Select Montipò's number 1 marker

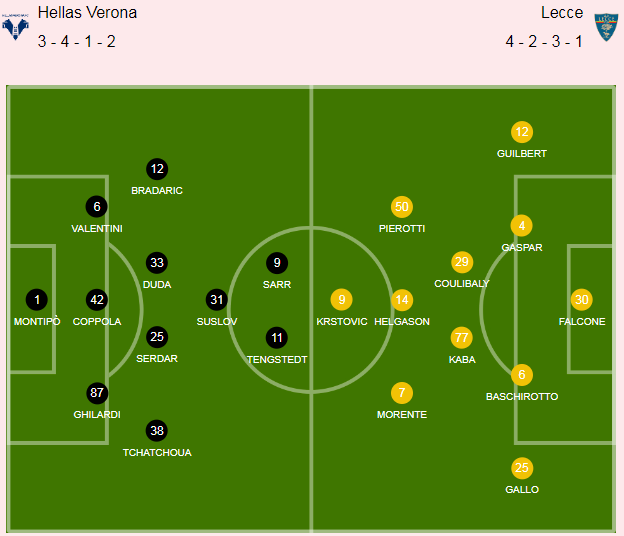37,300
